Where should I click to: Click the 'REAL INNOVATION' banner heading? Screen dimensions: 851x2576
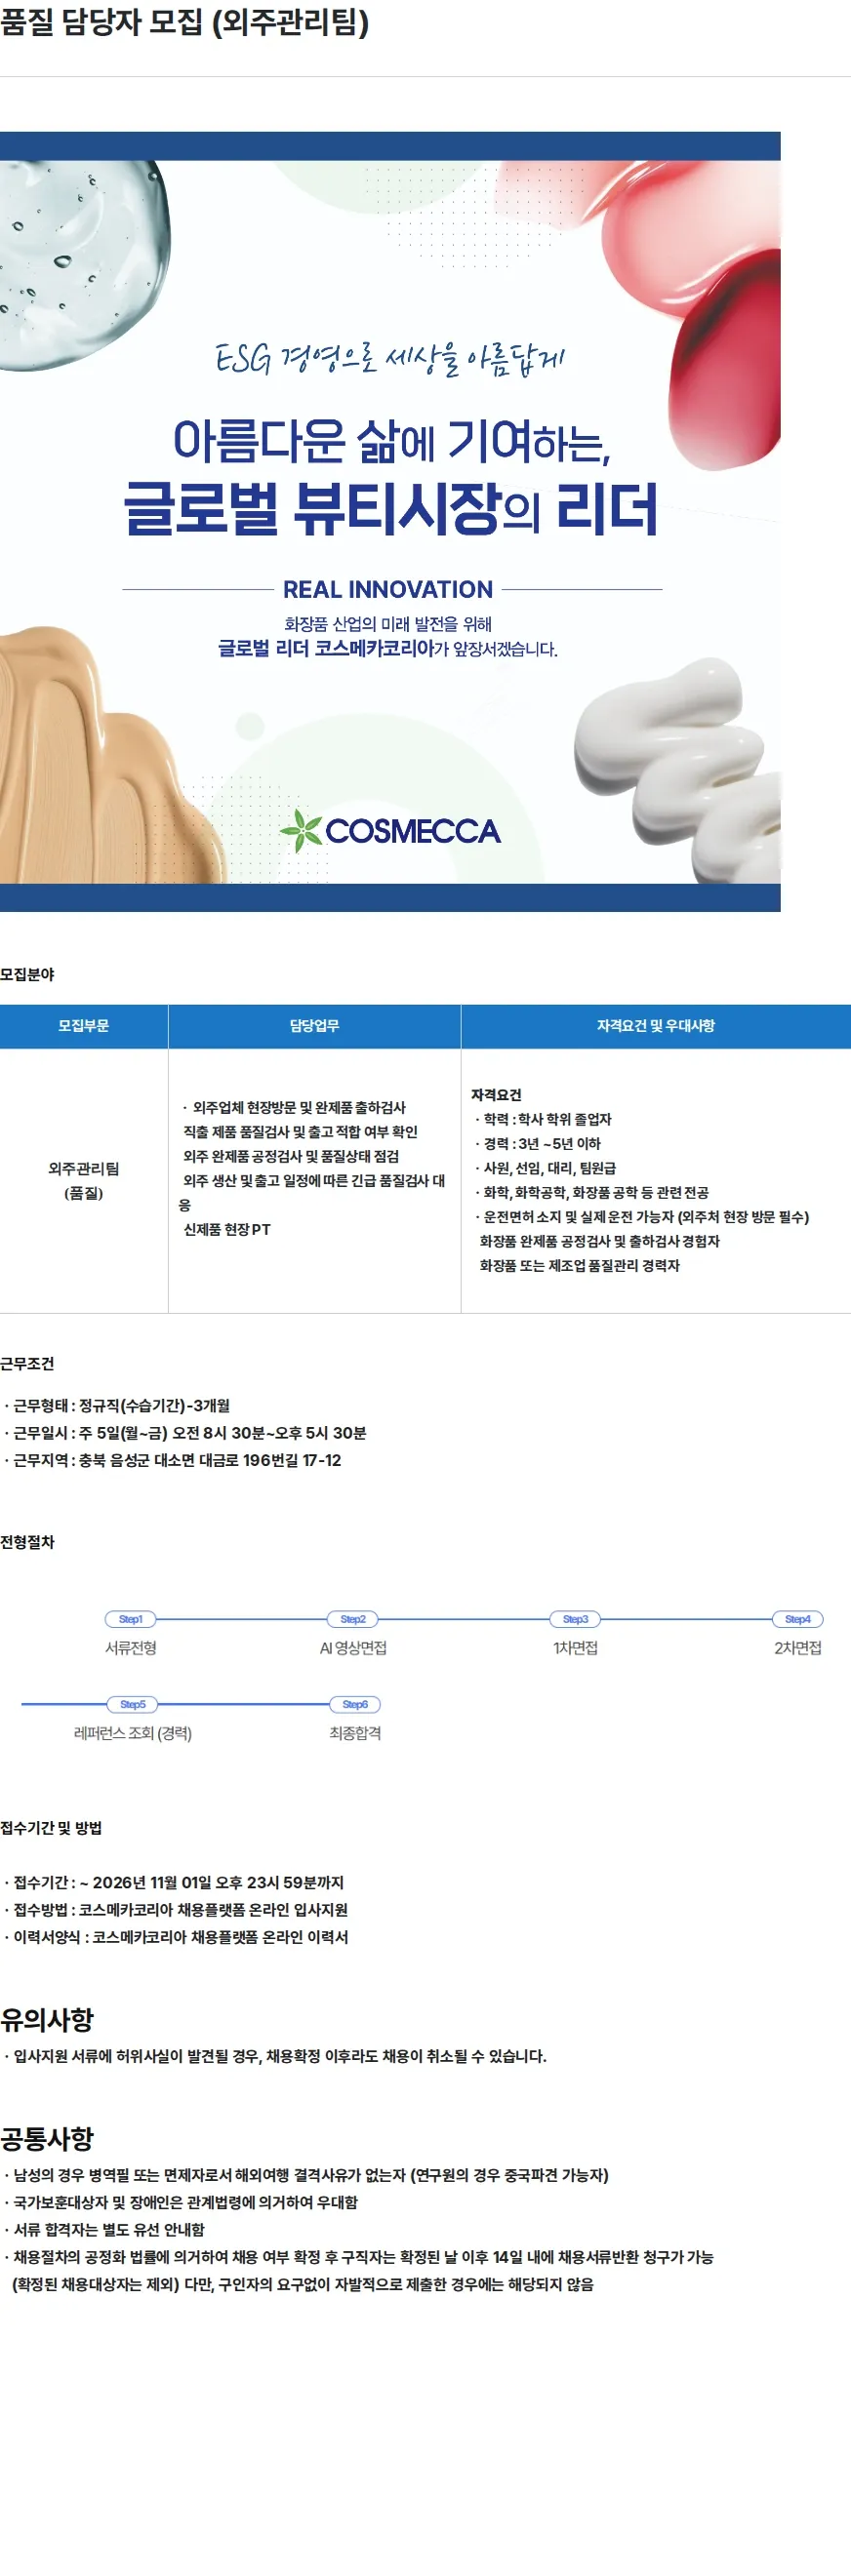tap(388, 589)
